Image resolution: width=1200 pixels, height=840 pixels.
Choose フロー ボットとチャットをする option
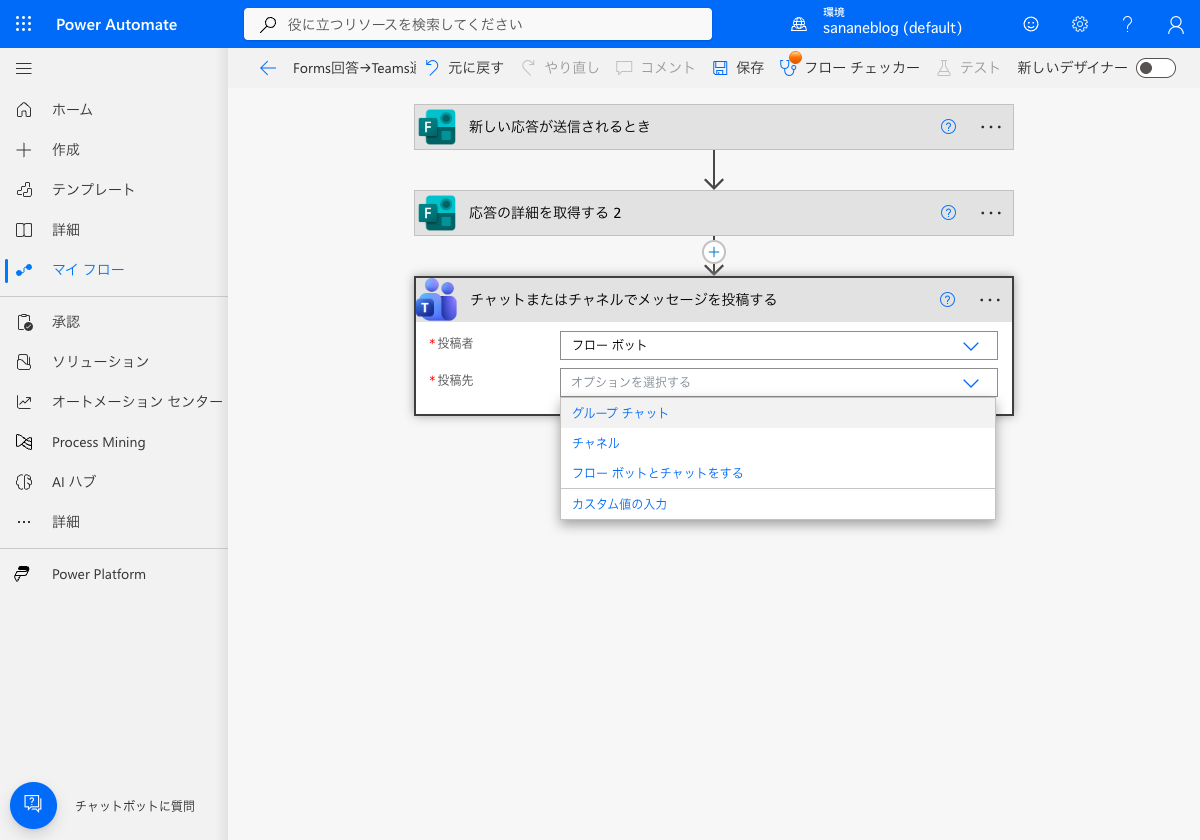click(778, 473)
